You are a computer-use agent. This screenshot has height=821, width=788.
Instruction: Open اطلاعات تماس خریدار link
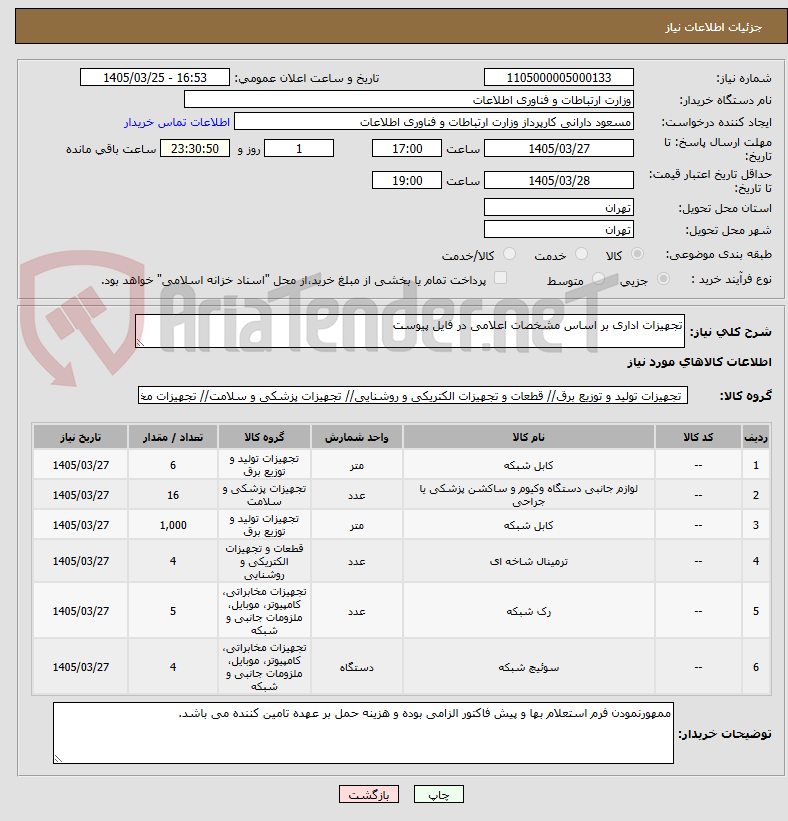[177, 122]
